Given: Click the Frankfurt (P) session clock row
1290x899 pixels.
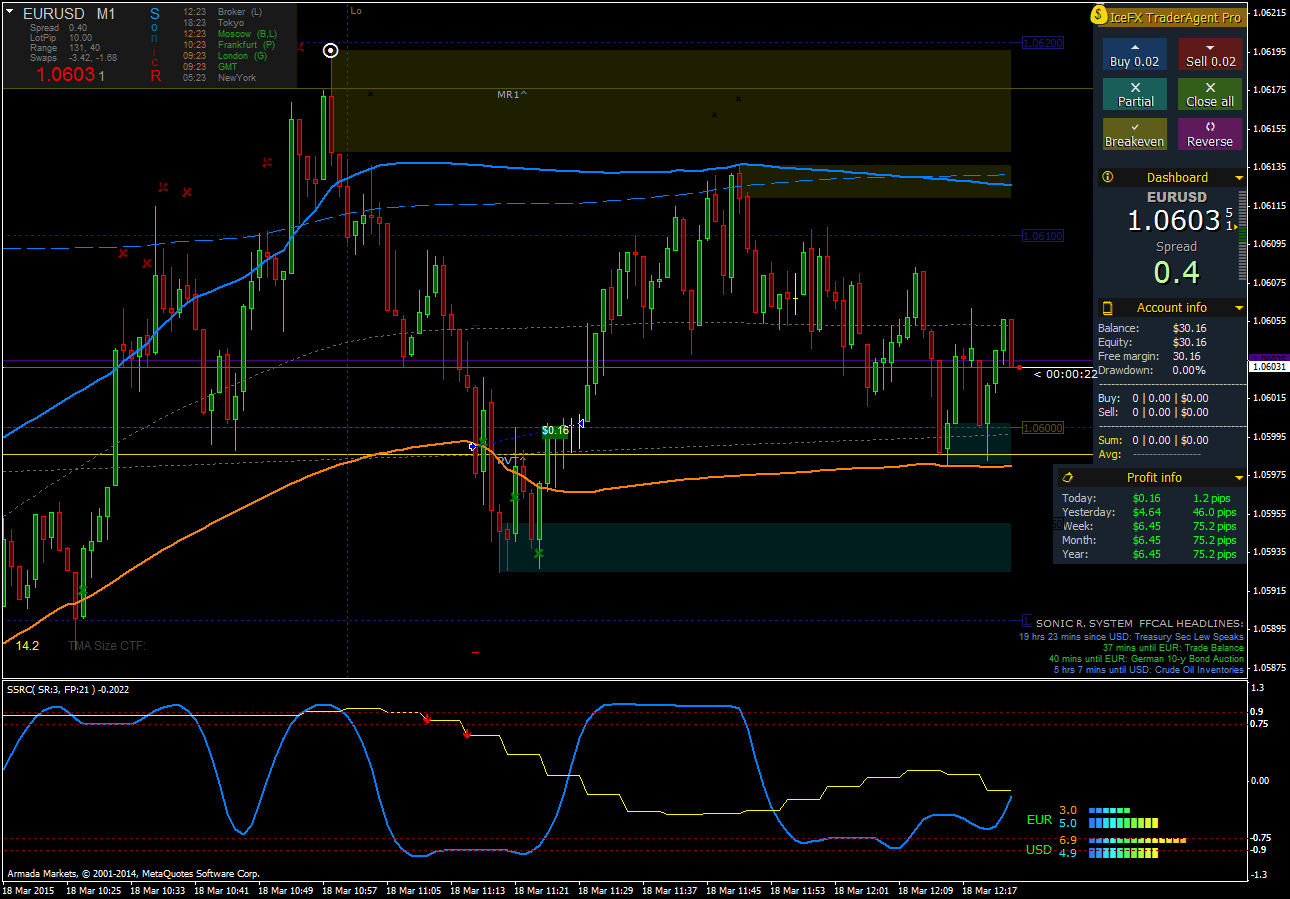Looking at the screenshot, I should (x=230, y=45).
